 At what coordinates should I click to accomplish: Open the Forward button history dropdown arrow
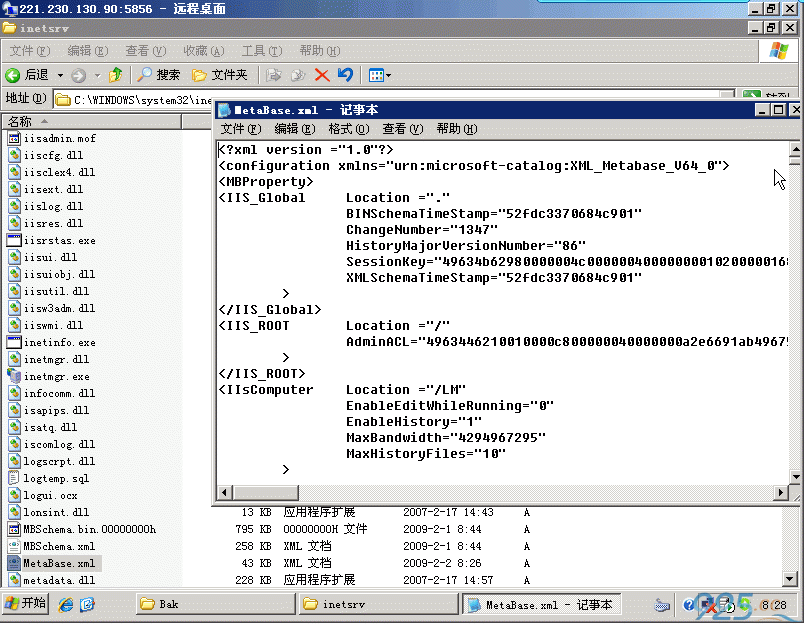[97, 76]
